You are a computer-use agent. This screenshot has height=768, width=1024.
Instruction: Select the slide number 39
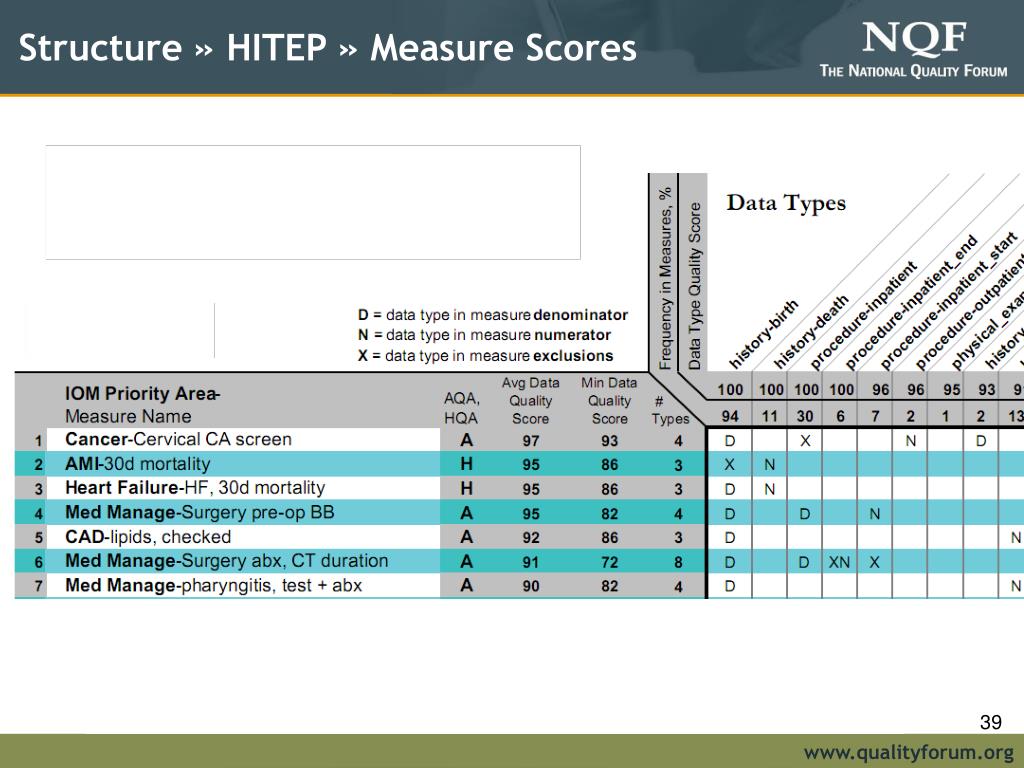991,722
